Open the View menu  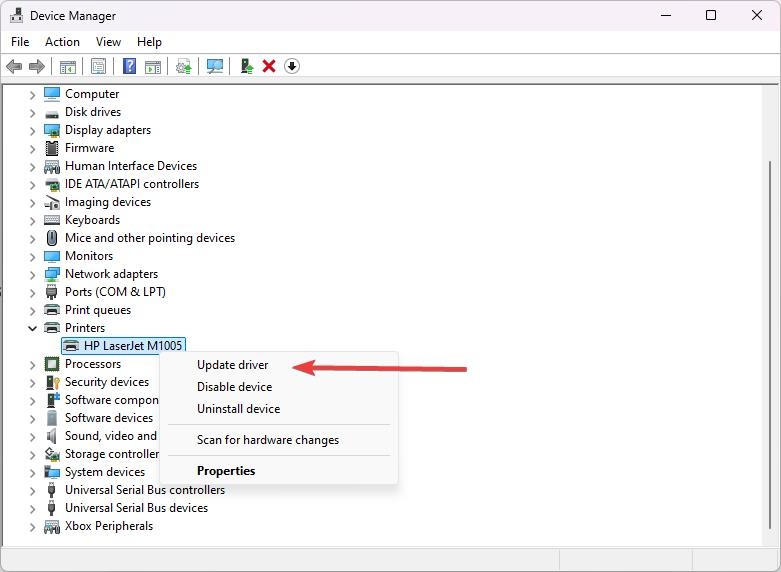pos(108,42)
